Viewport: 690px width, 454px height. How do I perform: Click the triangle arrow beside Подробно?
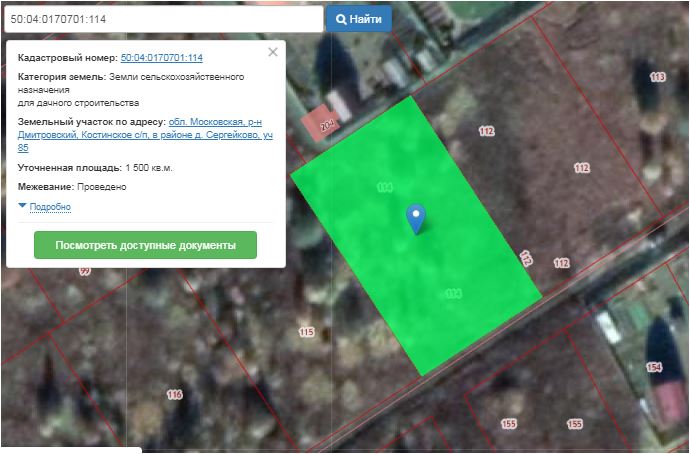(22, 206)
